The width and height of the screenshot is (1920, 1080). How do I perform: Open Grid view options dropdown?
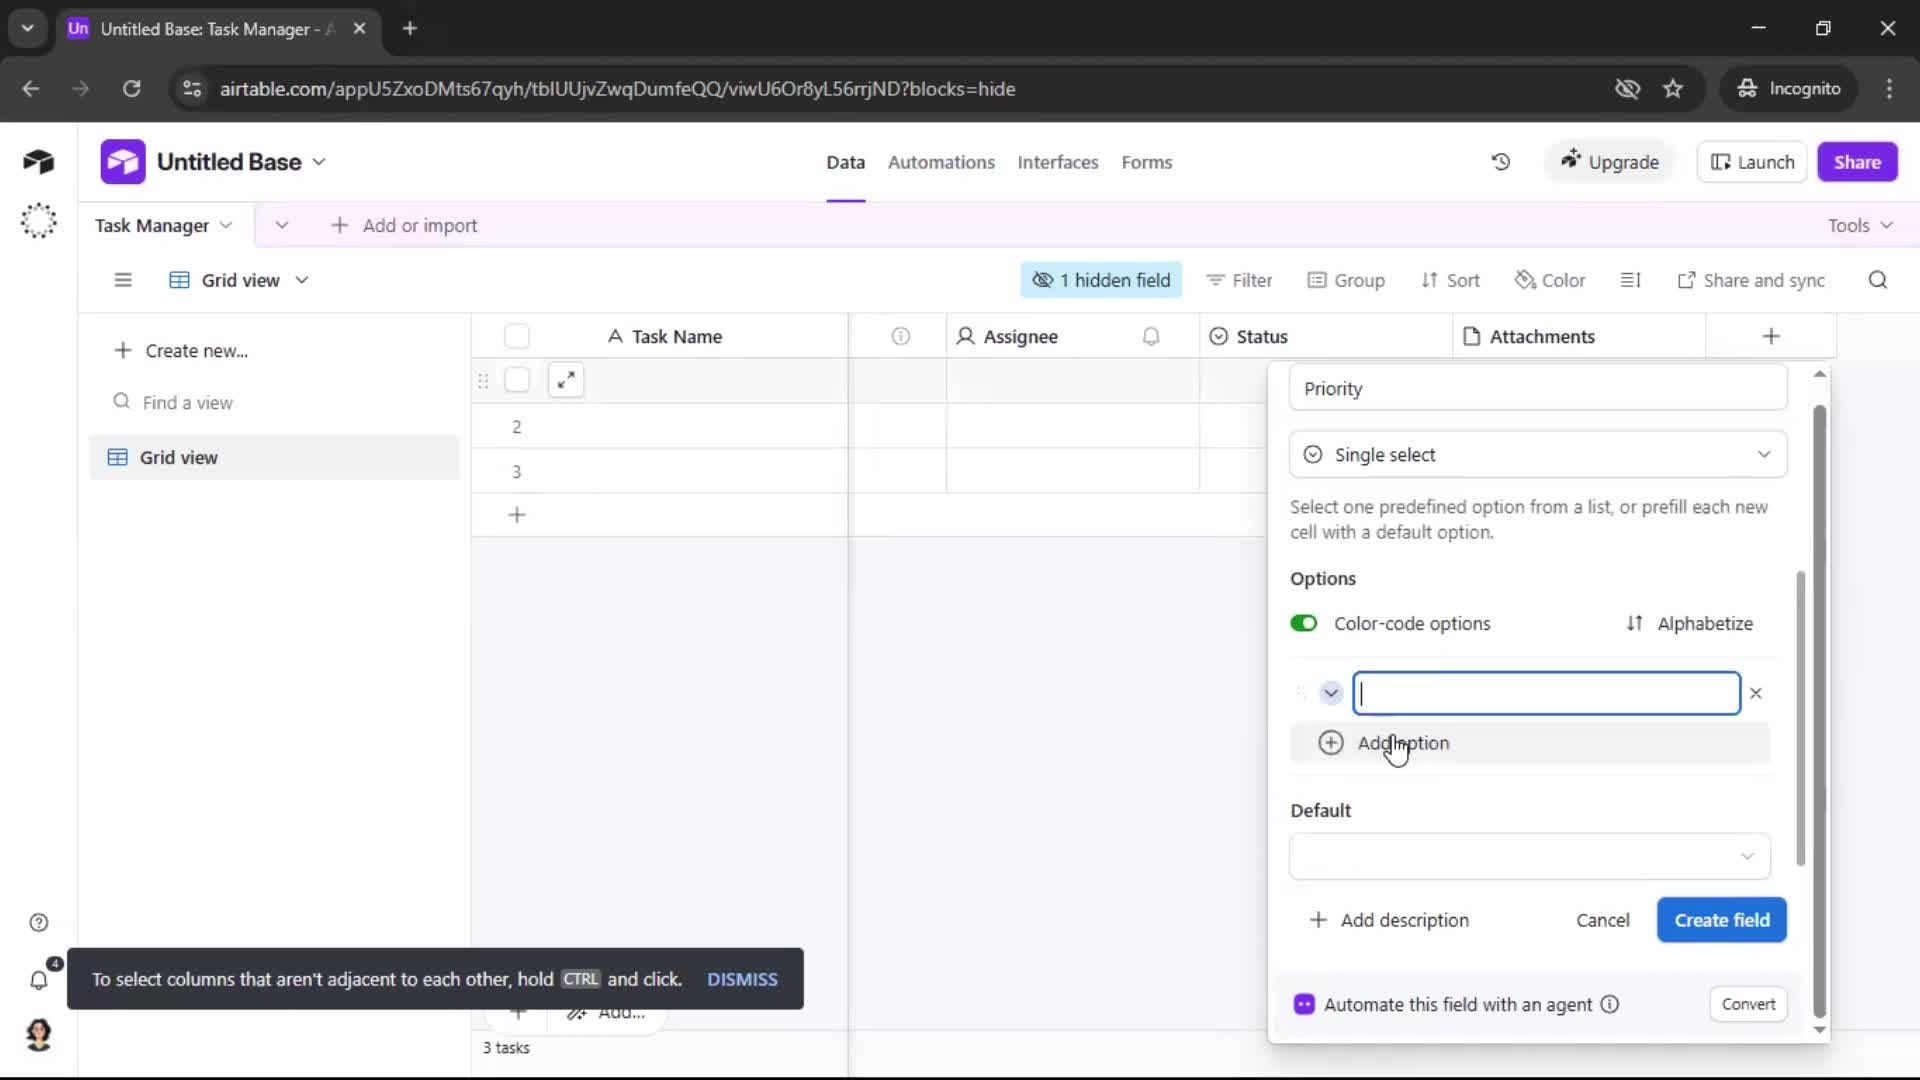point(301,280)
